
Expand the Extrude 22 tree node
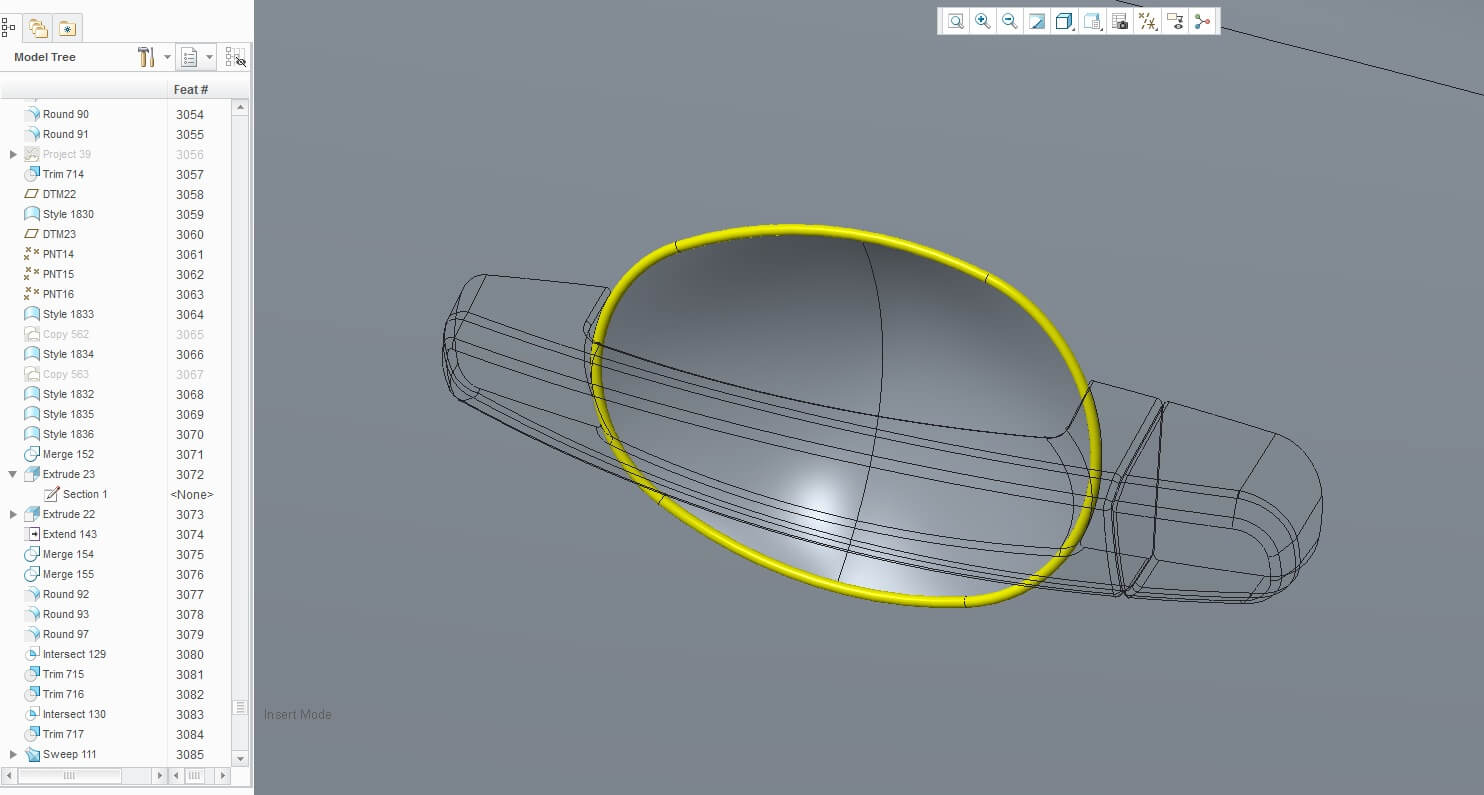coord(13,514)
